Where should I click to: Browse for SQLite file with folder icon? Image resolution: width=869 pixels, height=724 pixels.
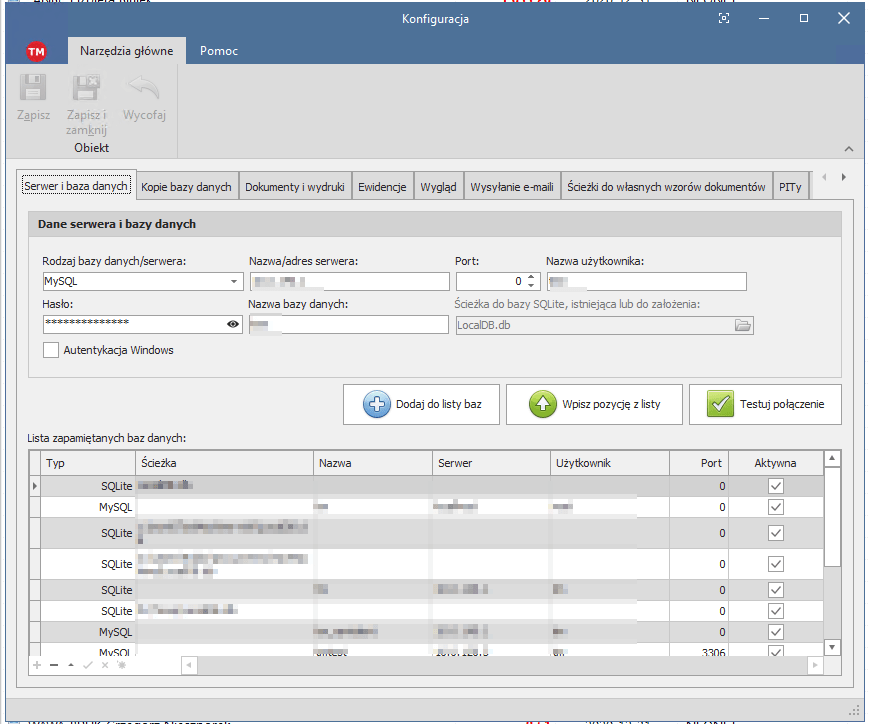click(x=742, y=325)
